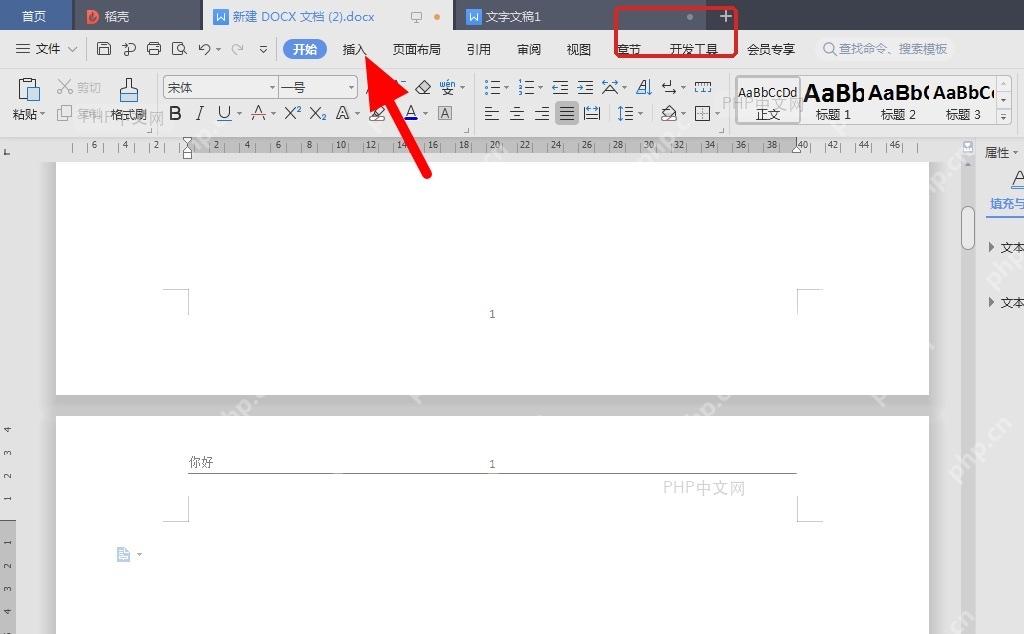Apply the 标题 3 heading style
The height and width of the screenshot is (634, 1024).
pyautogui.click(x=963, y=101)
